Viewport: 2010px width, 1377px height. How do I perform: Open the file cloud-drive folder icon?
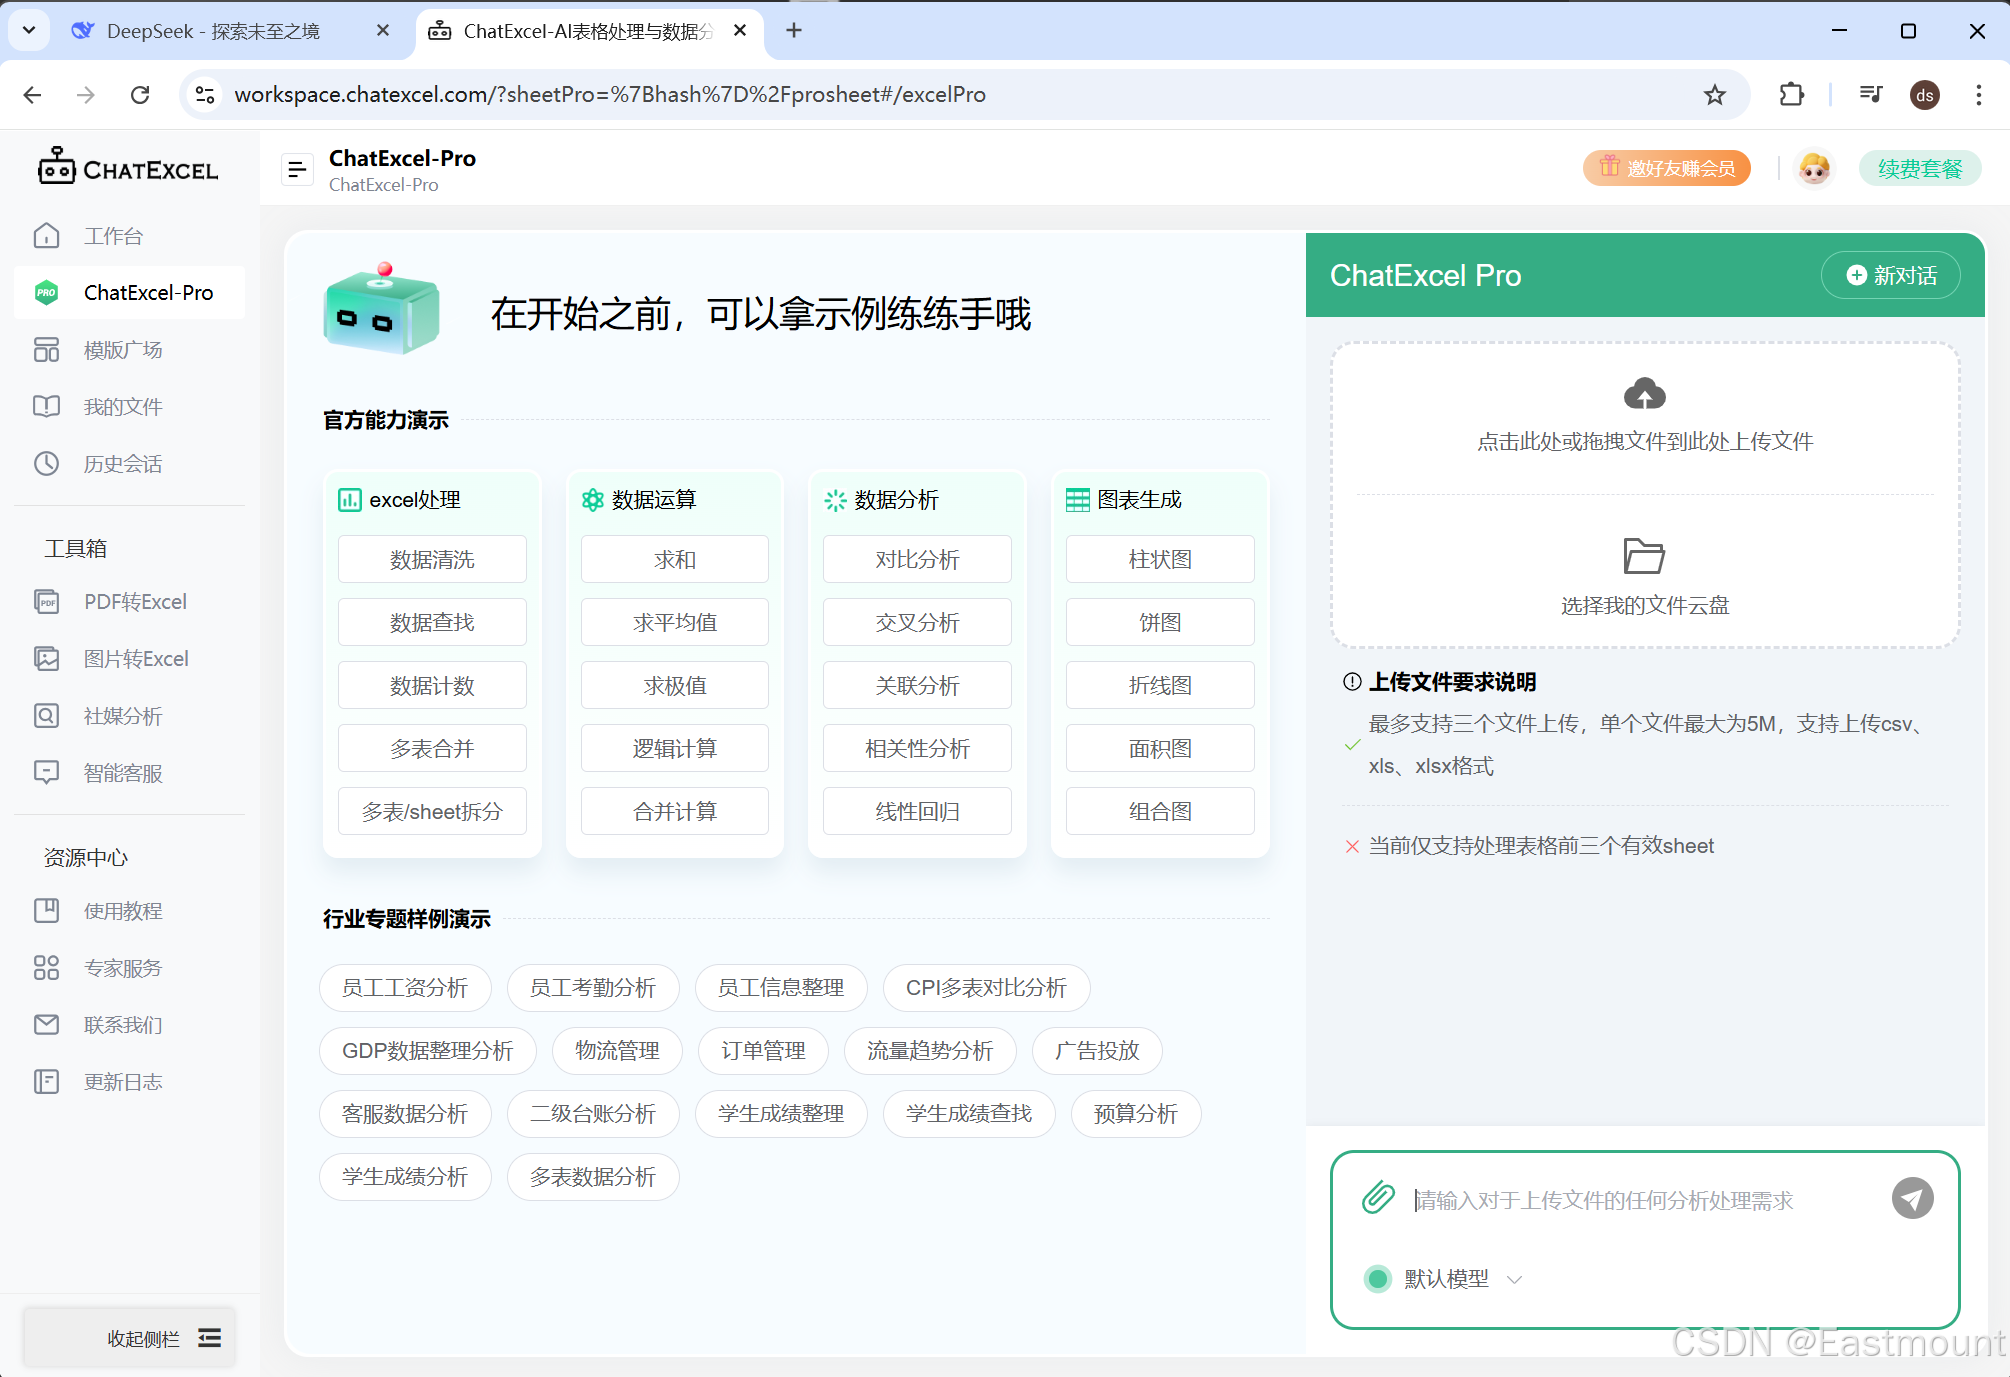1644,556
